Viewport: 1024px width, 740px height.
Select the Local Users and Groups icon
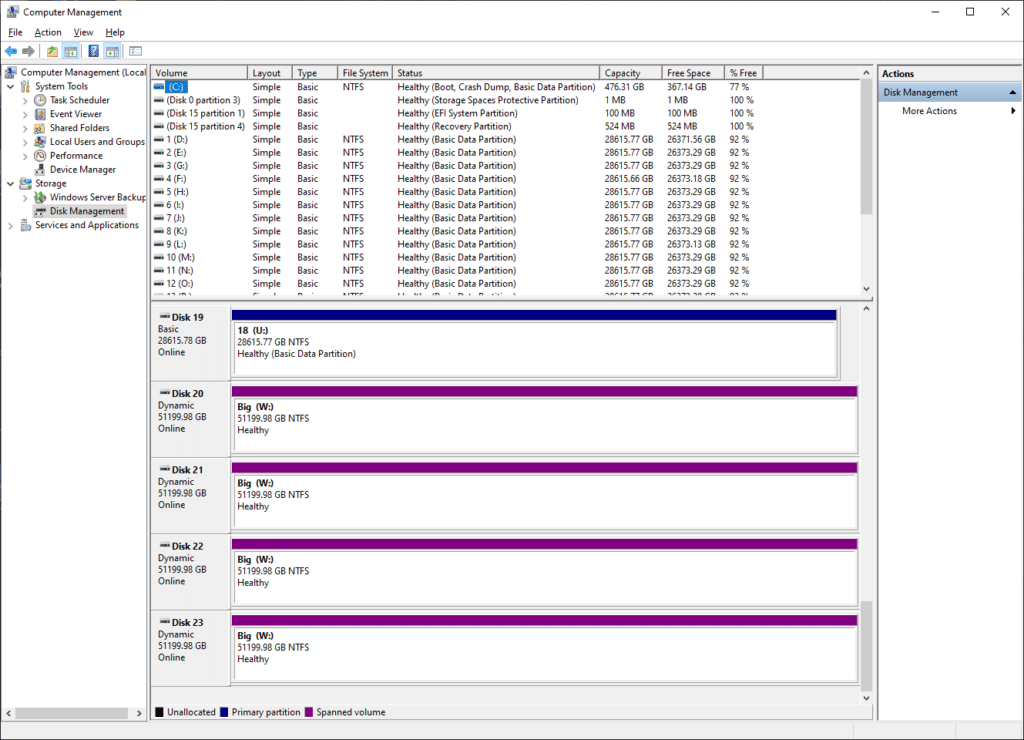(40, 142)
